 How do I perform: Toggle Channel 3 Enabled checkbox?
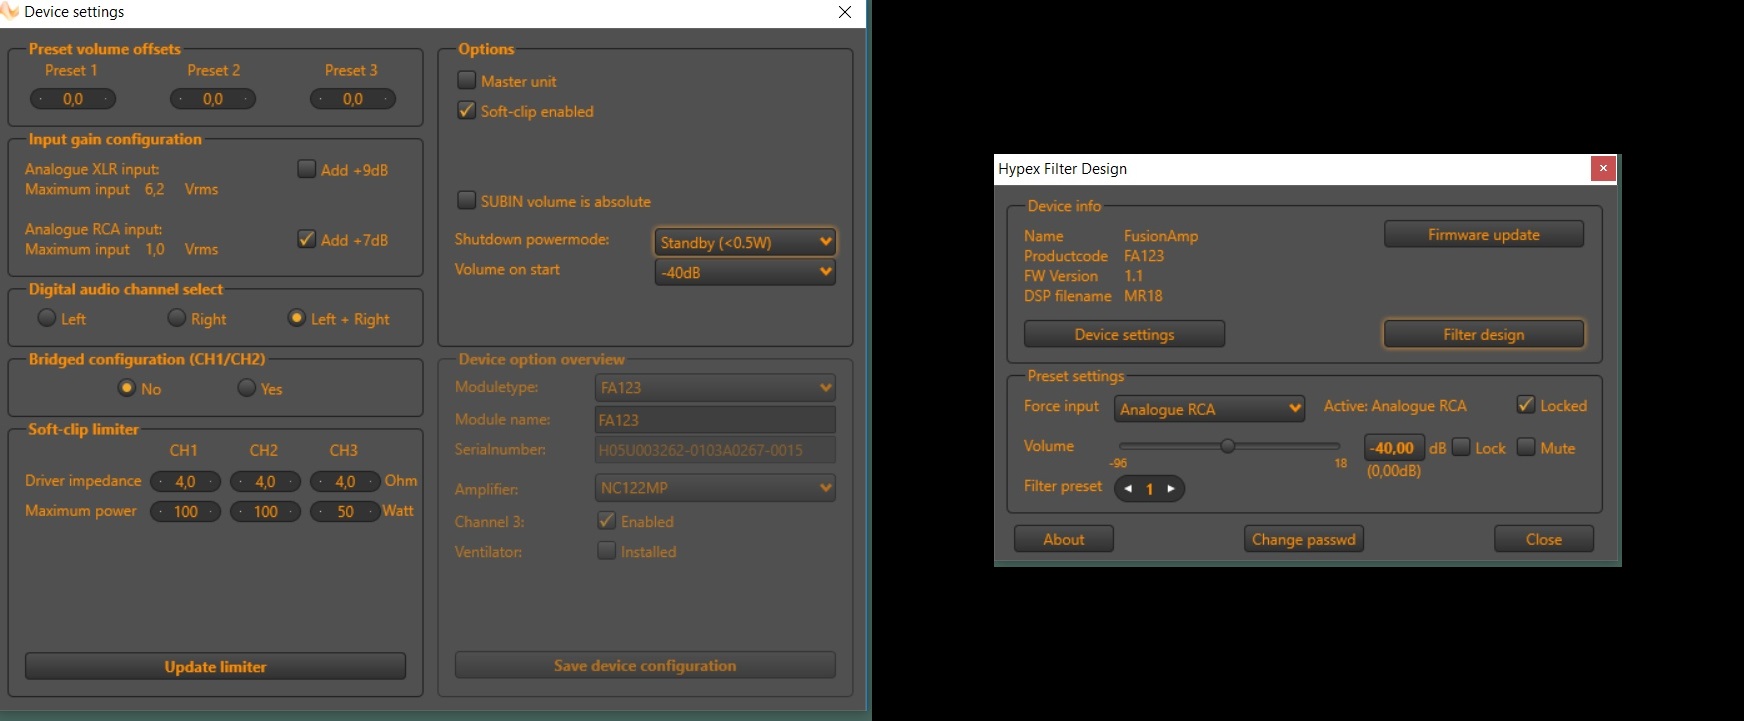pyautogui.click(x=606, y=520)
